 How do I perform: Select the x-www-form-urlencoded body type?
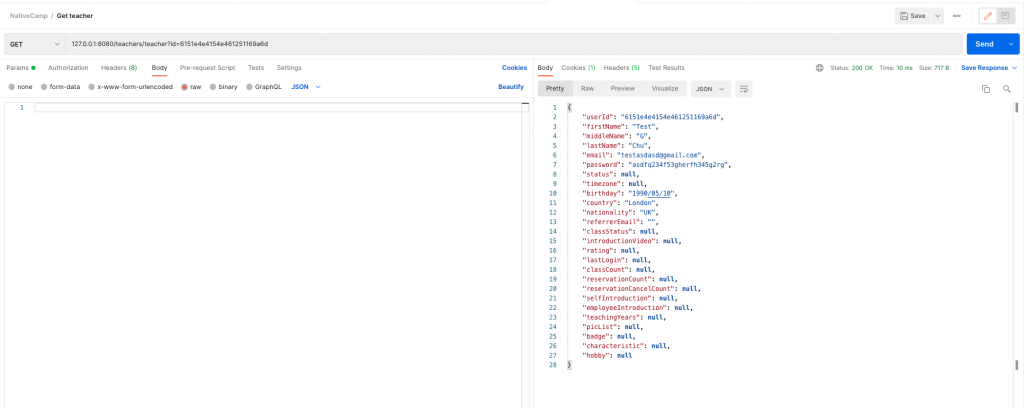[x=131, y=87]
